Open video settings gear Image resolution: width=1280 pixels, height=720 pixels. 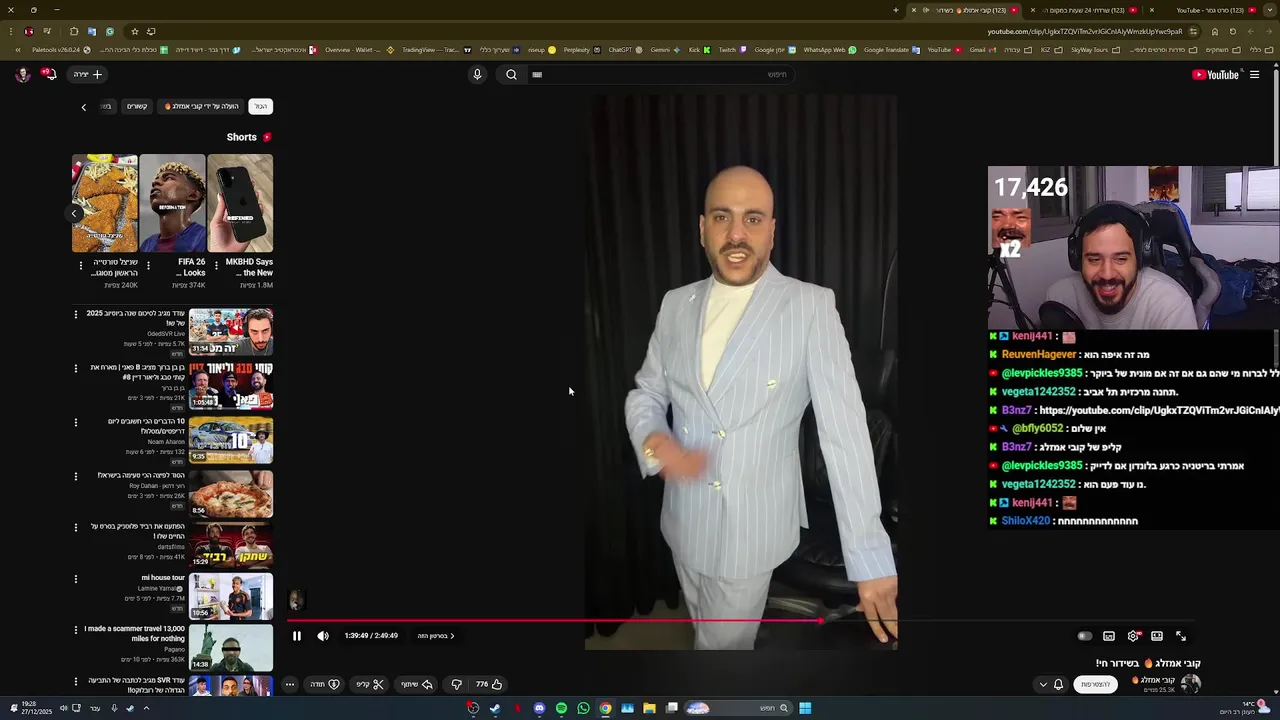tap(1133, 636)
